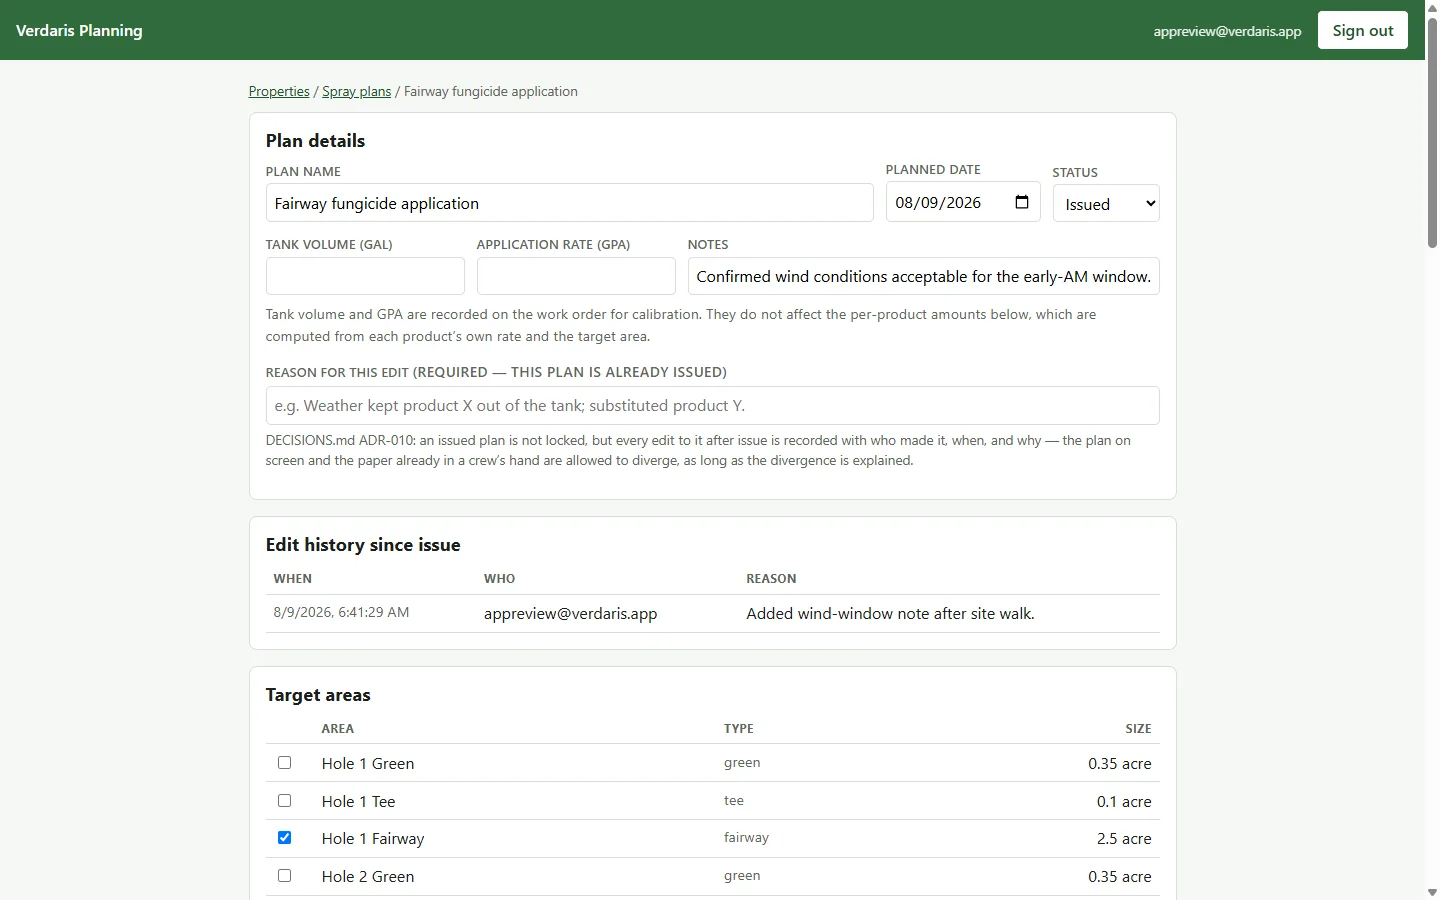This screenshot has height=900, width=1440.
Task: Click the Planned date field value
Action: coord(938,202)
